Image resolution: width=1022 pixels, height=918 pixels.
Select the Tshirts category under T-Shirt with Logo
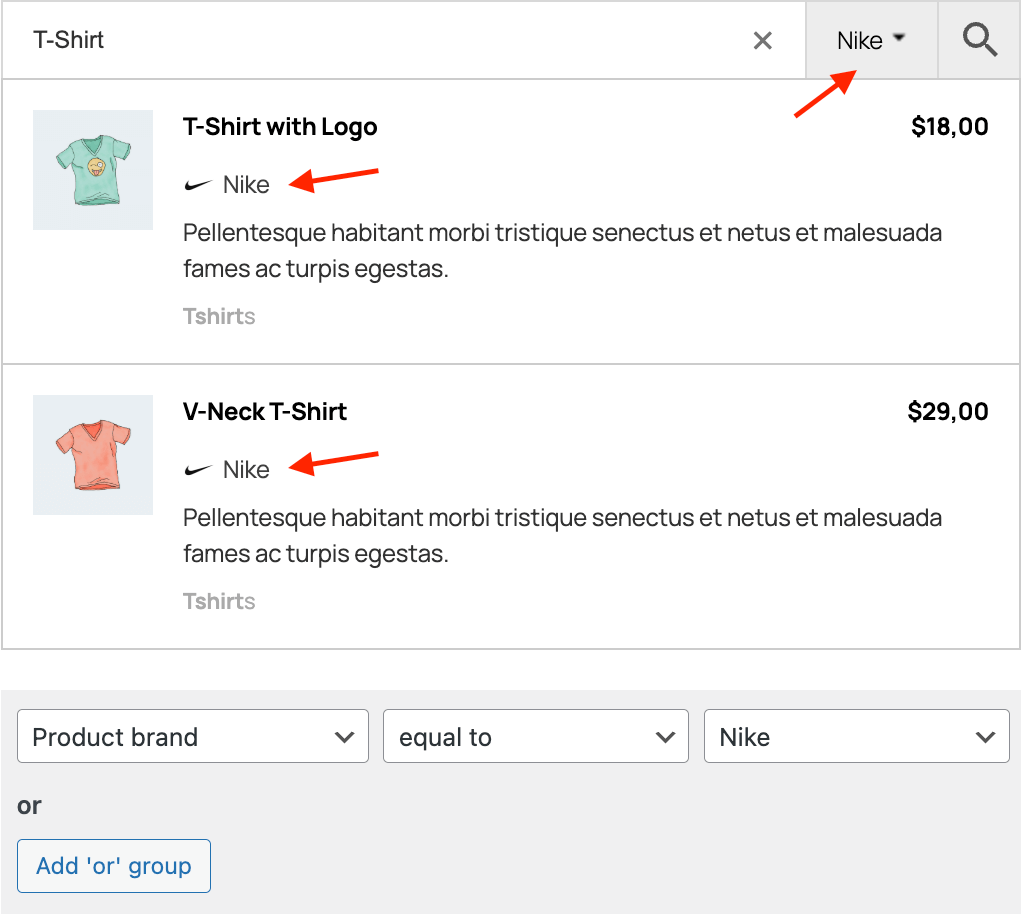[x=219, y=316]
